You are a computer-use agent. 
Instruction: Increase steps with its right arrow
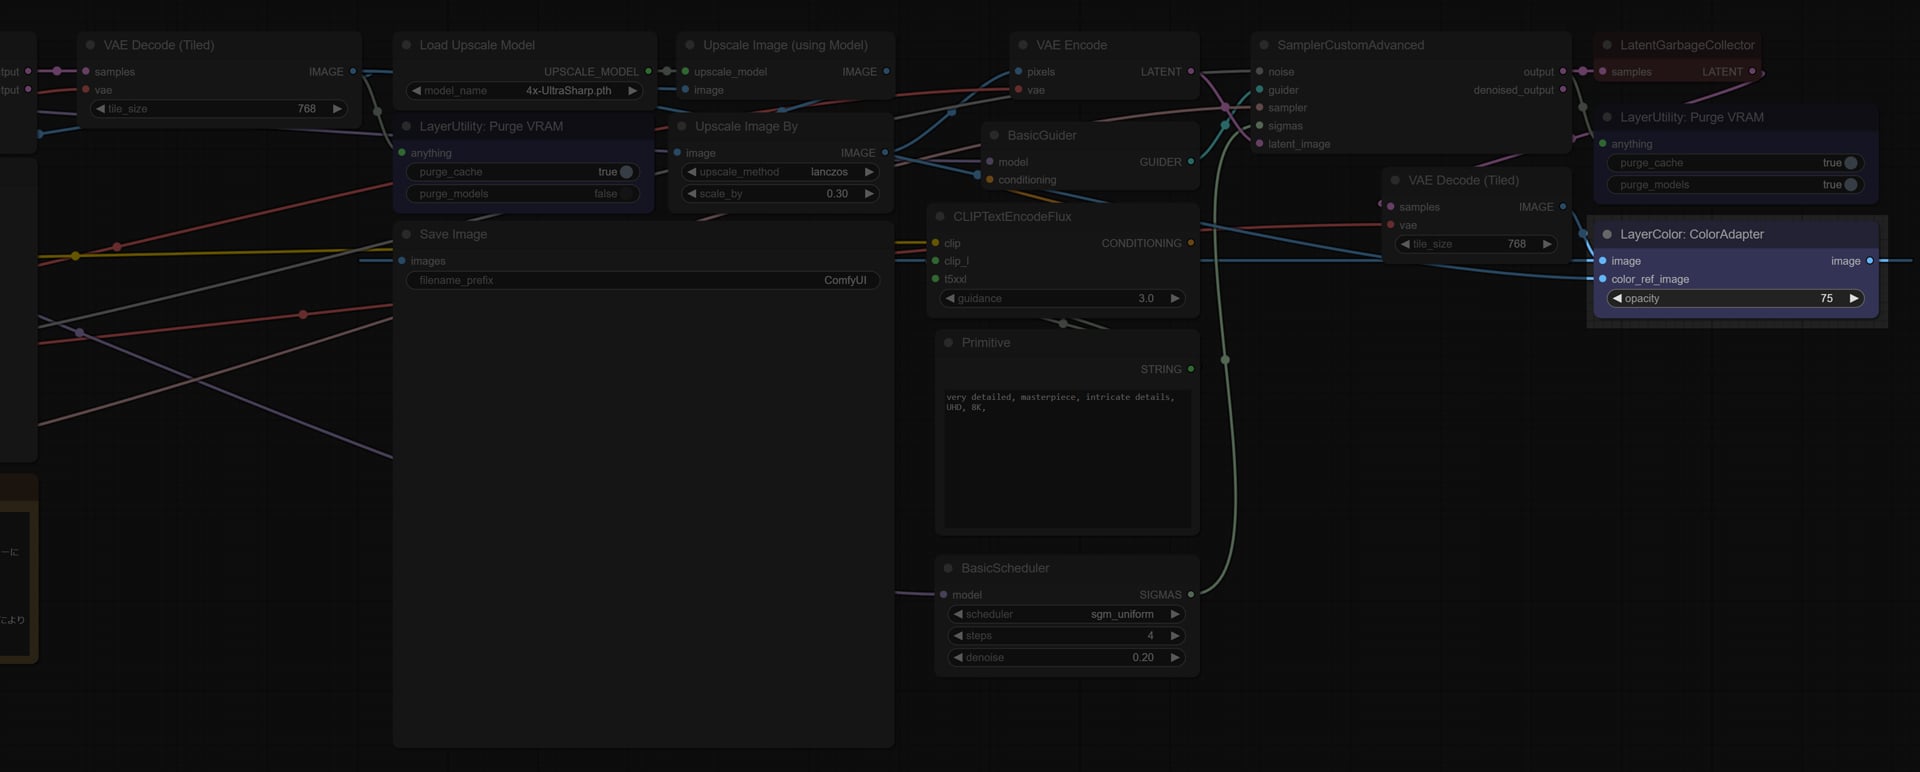[1175, 635]
